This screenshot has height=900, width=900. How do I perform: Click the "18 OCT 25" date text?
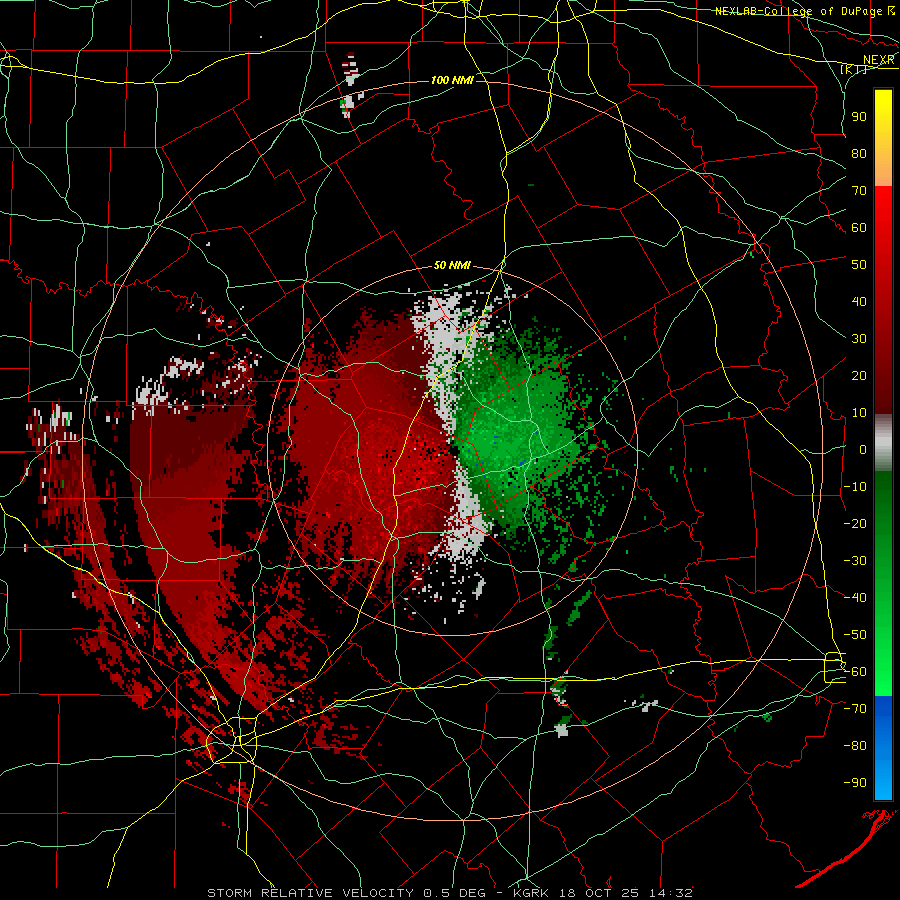coord(599,893)
